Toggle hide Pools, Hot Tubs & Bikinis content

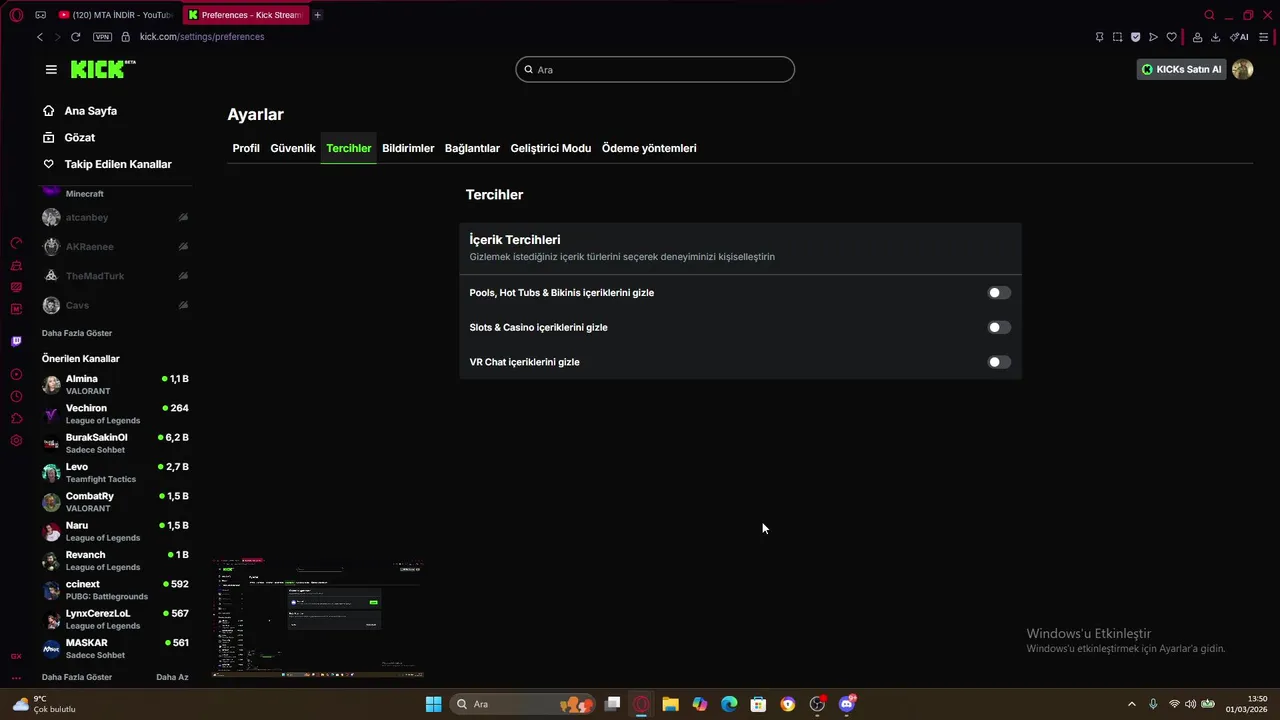(999, 293)
